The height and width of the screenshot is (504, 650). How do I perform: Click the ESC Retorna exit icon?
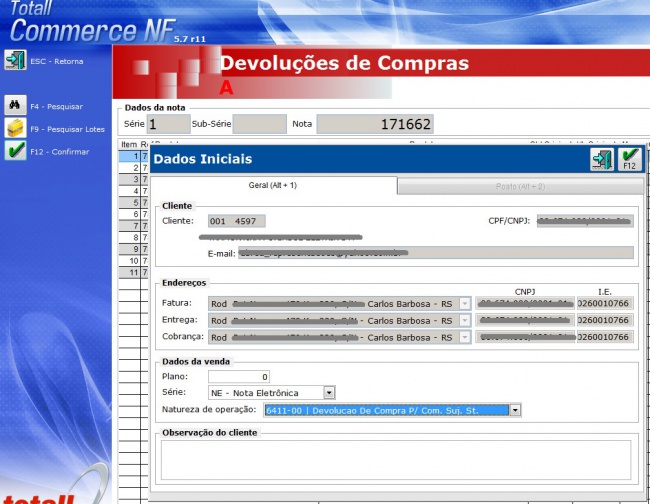coord(15,61)
